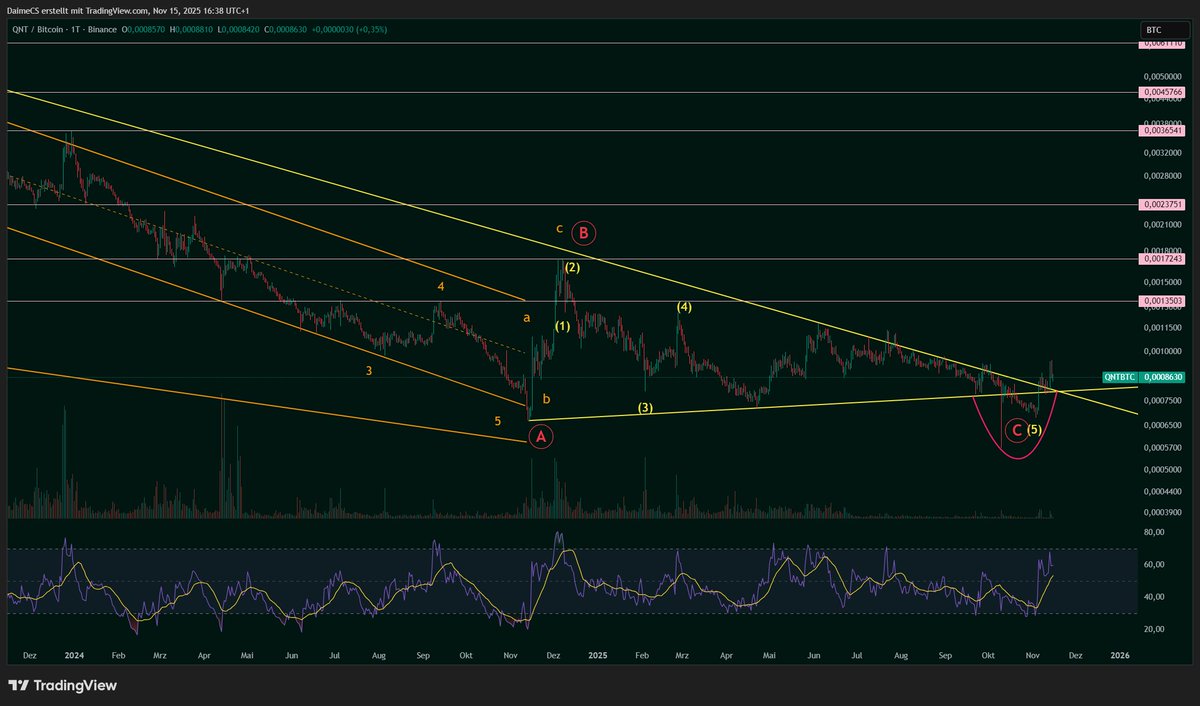Image resolution: width=1200 pixels, height=706 pixels.
Task: Click the 60,00 RSI scale value
Action: click(x=1153, y=565)
